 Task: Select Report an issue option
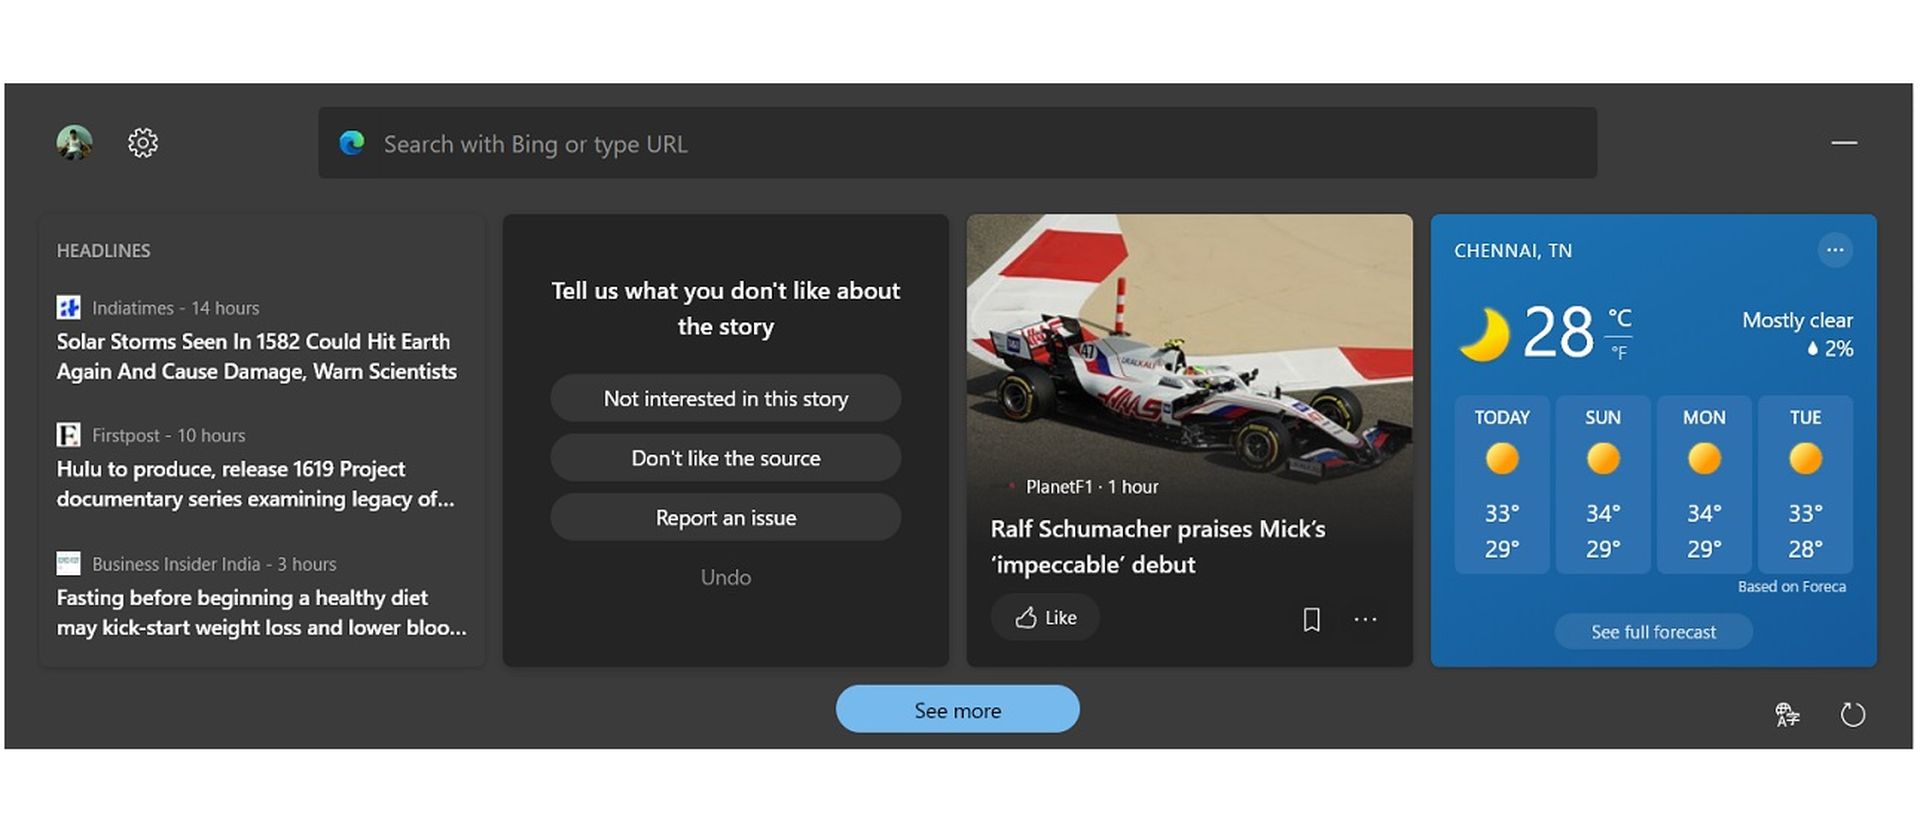(725, 518)
